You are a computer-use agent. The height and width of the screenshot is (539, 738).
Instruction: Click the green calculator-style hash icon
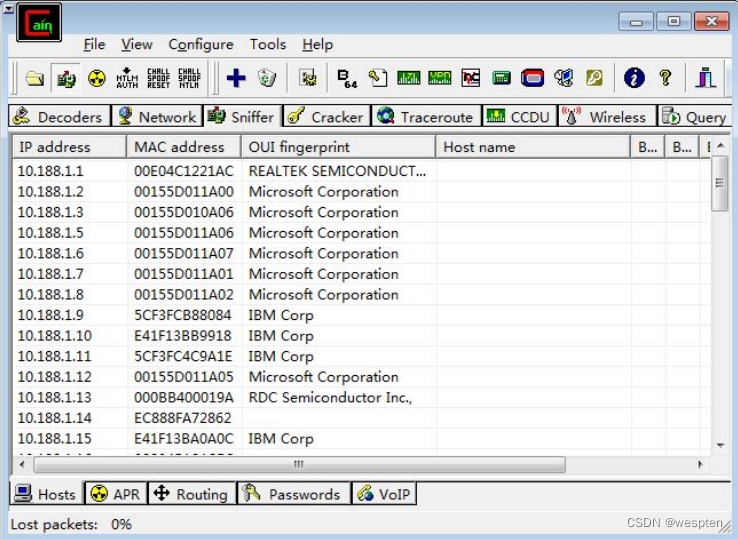[501, 78]
